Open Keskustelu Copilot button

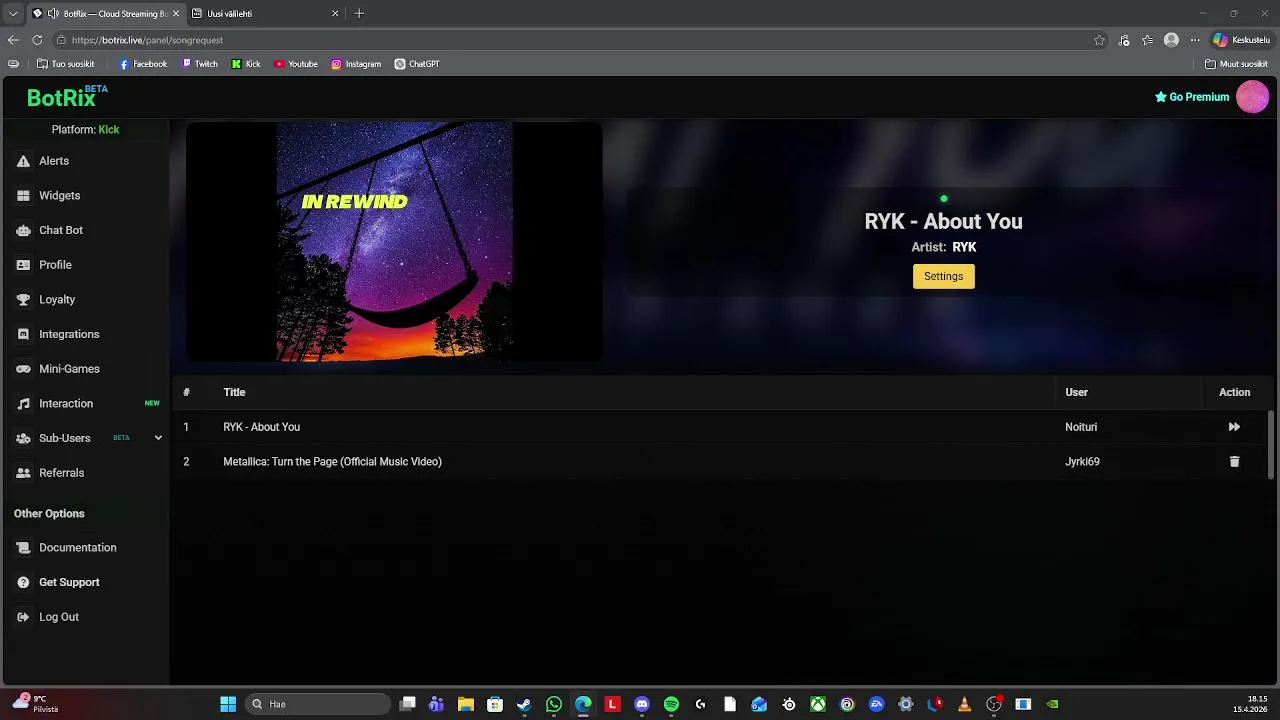tap(1241, 40)
